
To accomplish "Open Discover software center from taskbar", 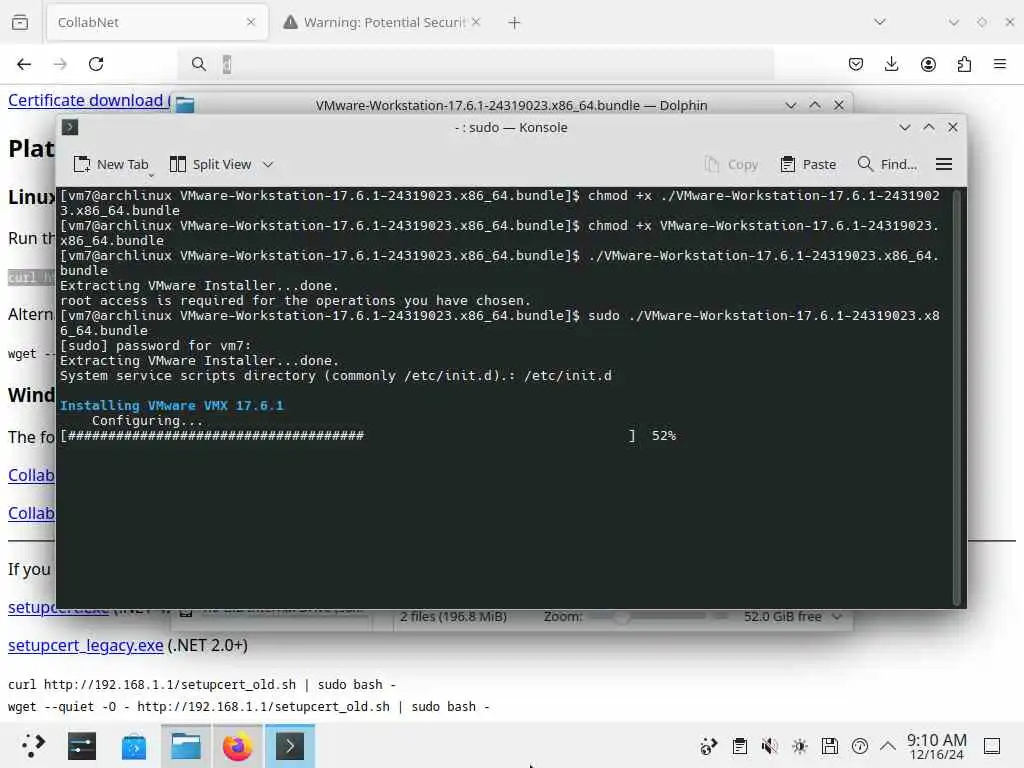I will coord(134,746).
